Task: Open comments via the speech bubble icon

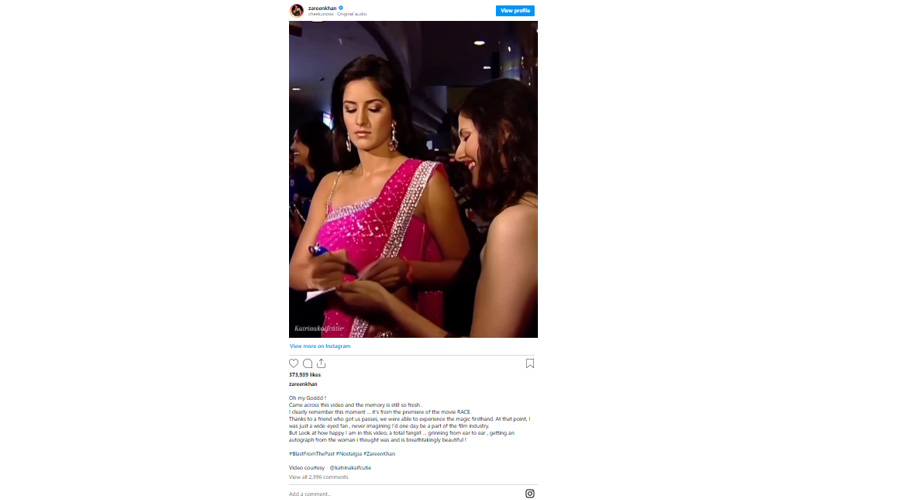Action: [308, 363]
